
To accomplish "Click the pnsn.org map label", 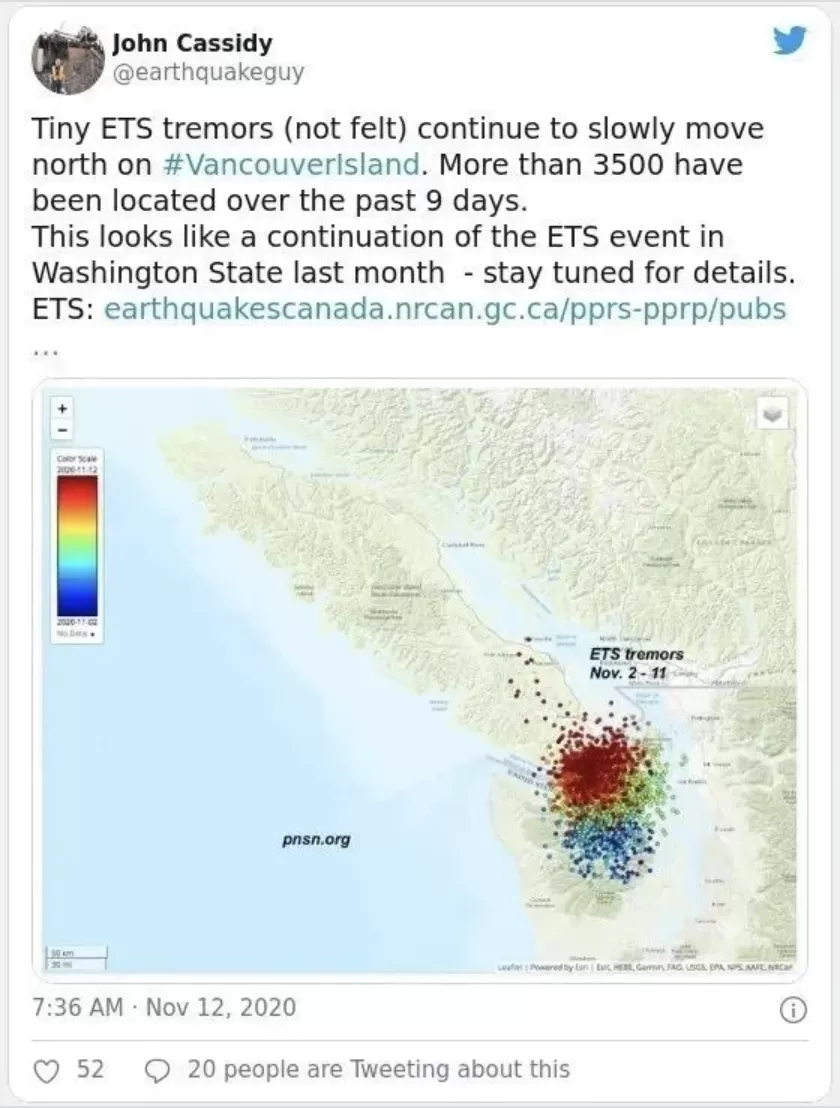I will (x=316, y=839).
